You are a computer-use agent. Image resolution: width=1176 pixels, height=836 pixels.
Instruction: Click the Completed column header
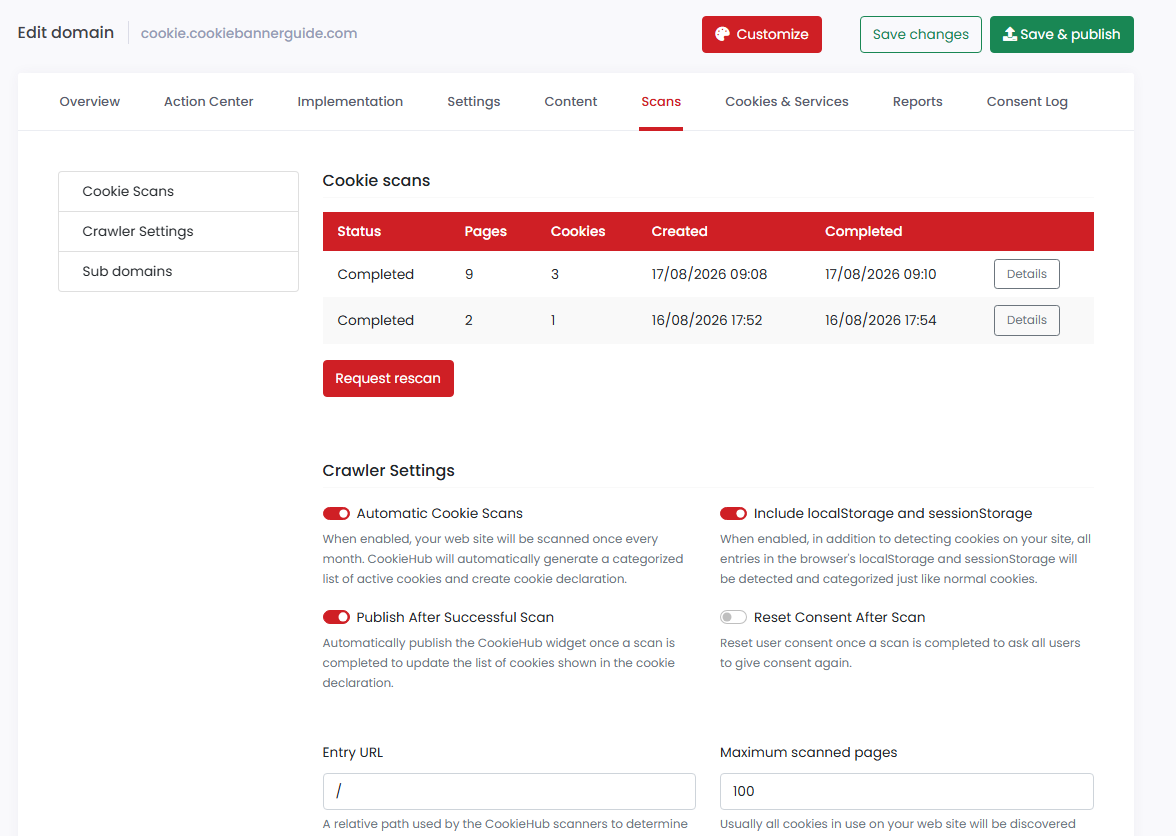pos(863,232)
